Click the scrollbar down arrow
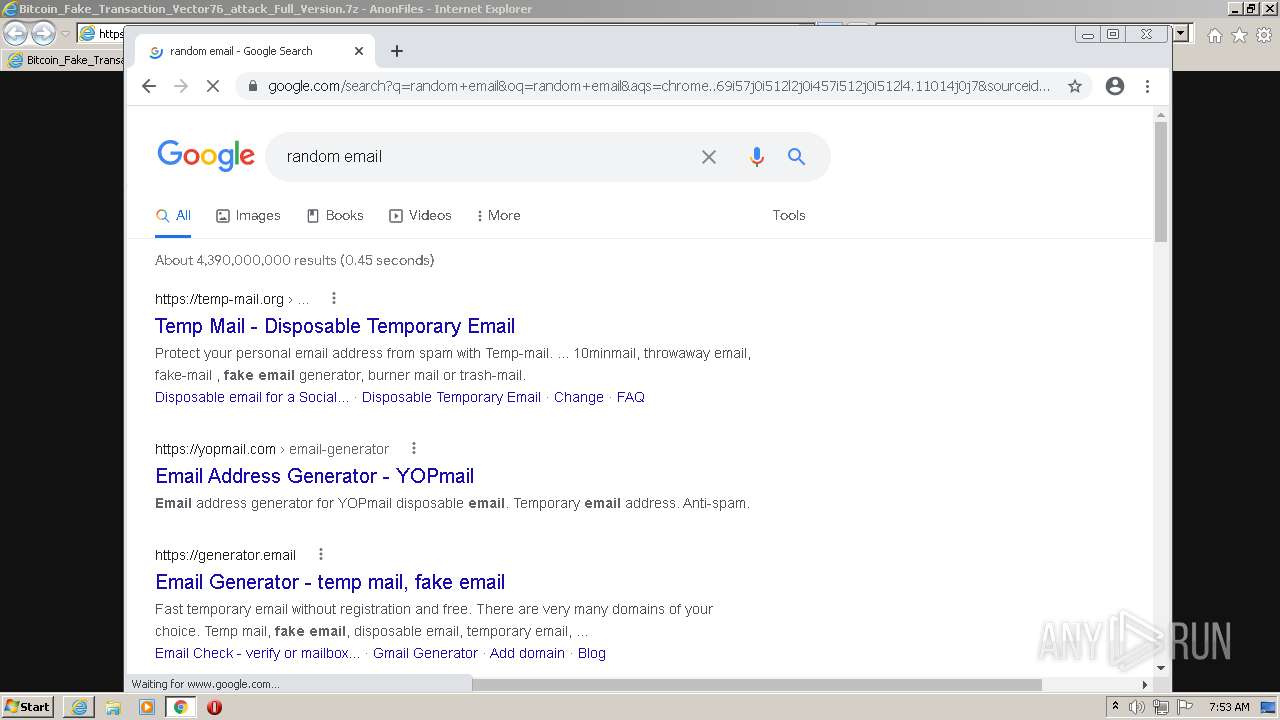The width and height of the screenshot is (1280, 720). tap(1161, 668)
